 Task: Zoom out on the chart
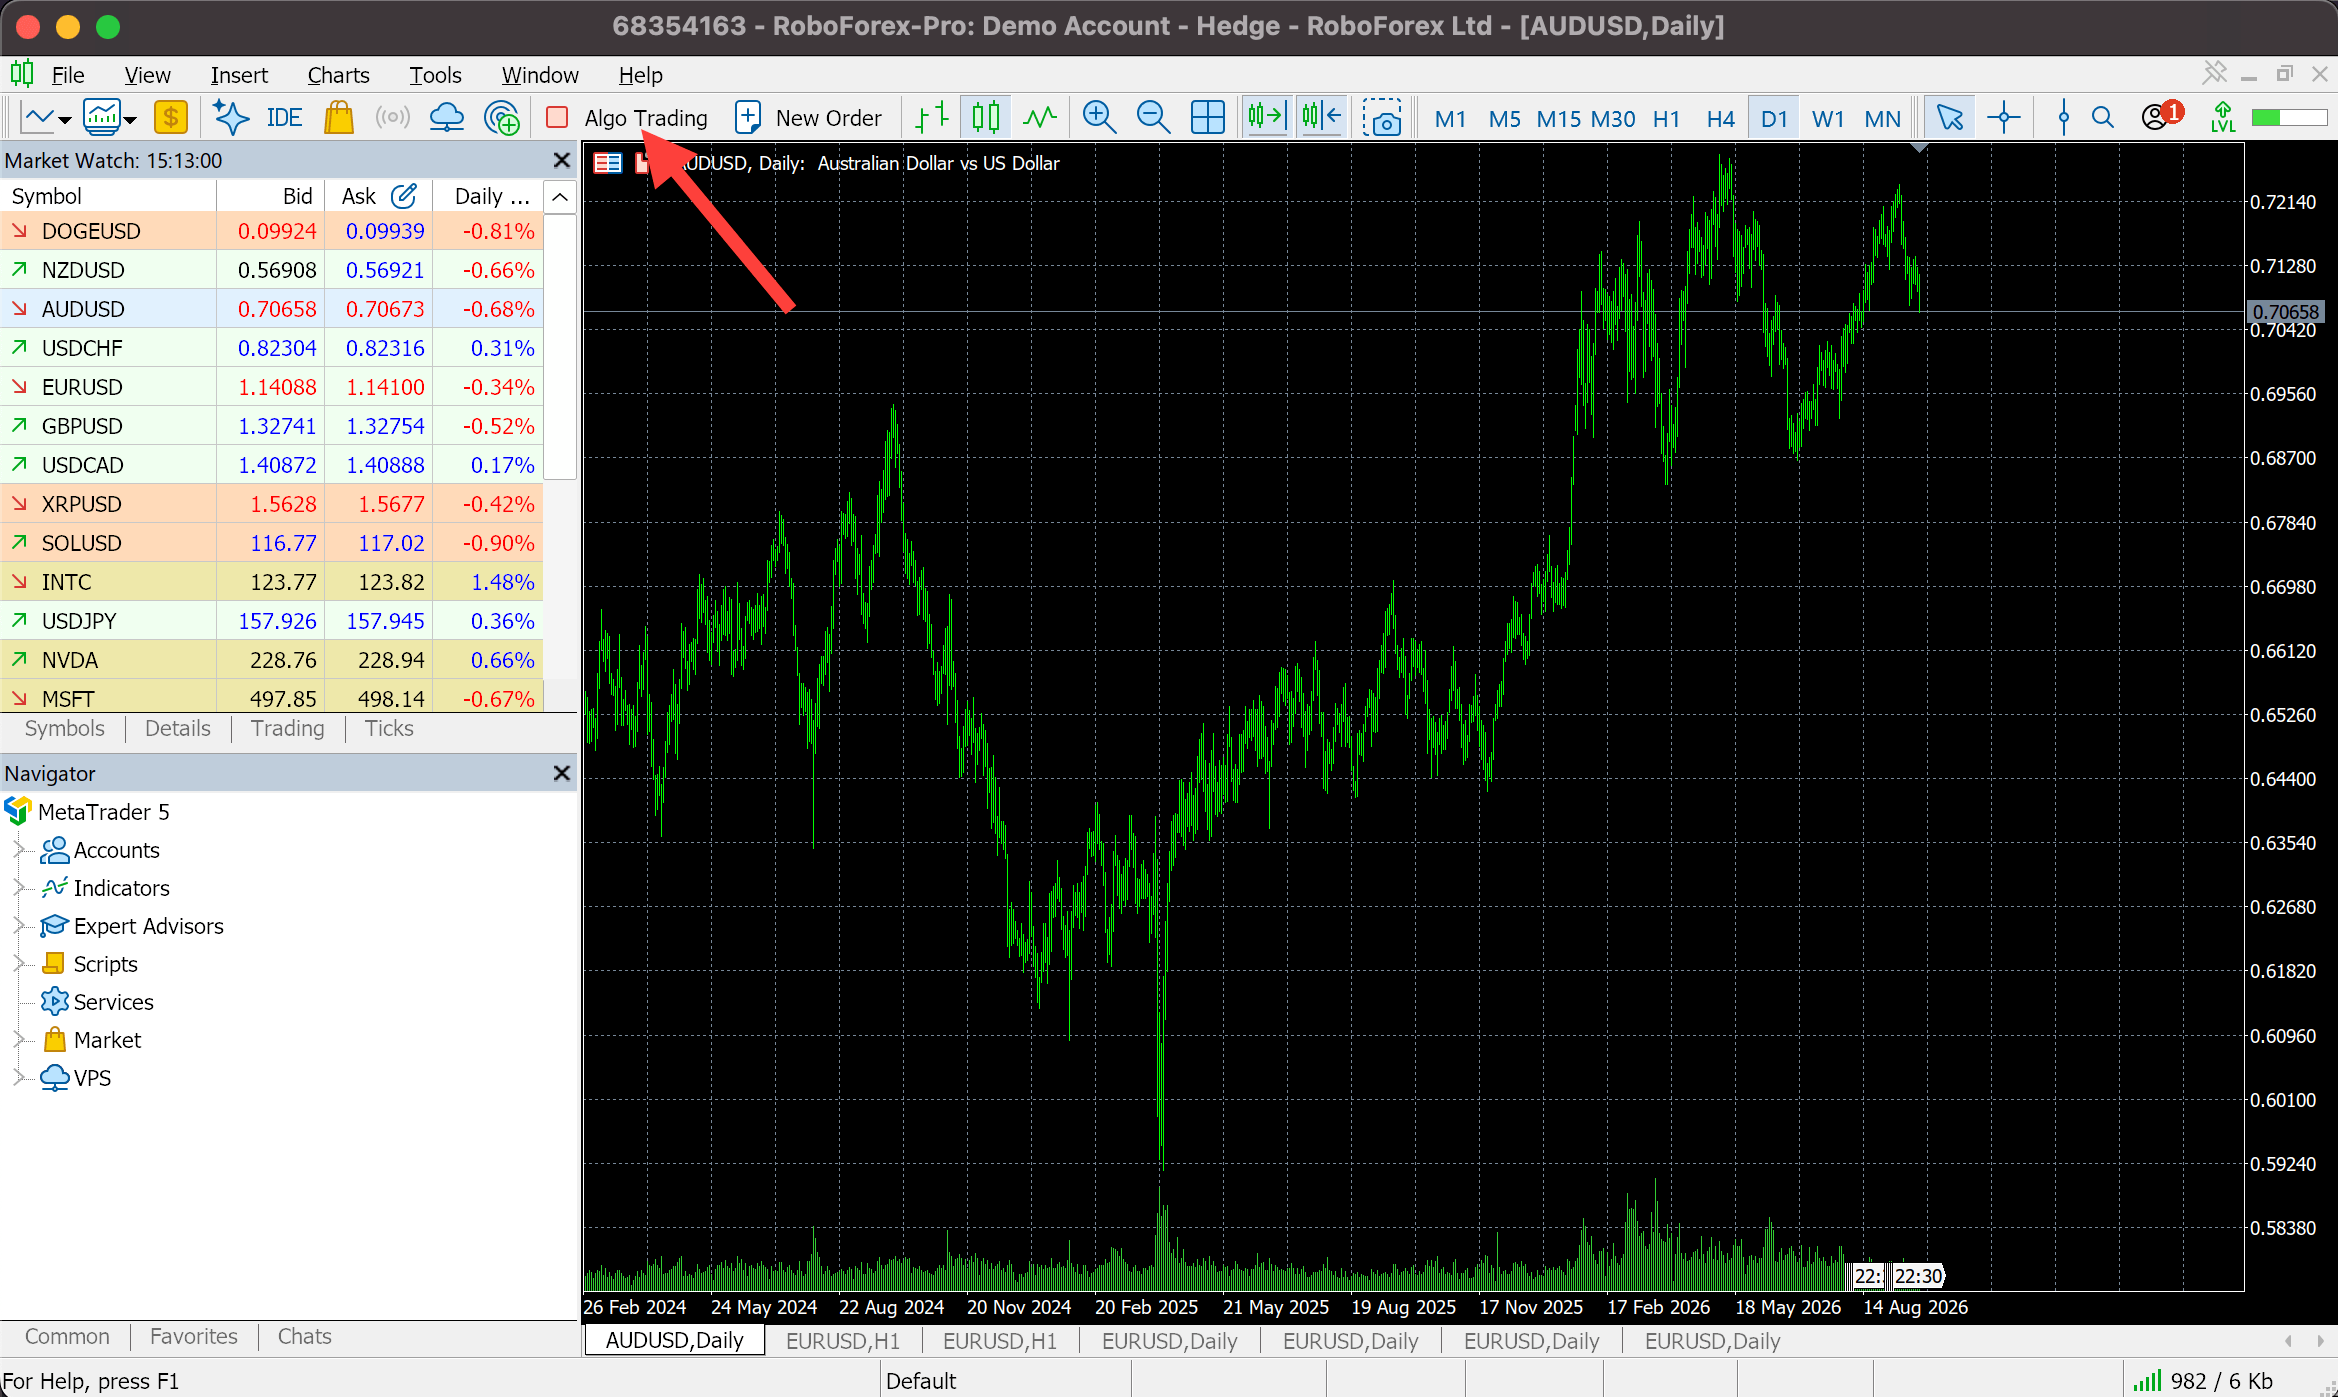[x=1153, y=118]
